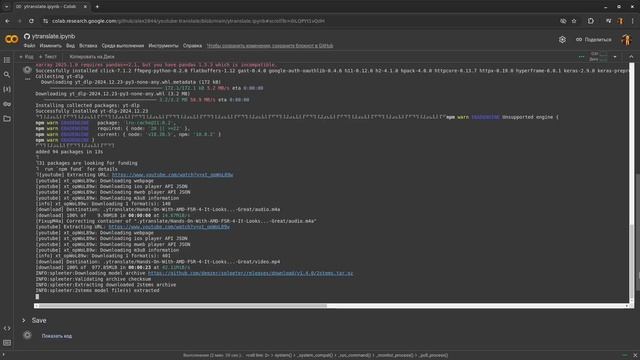Image resolution: width=640 pixels, height=360 pixels.
Task: Open the second YouTube watch URL link
Action: 169,227
